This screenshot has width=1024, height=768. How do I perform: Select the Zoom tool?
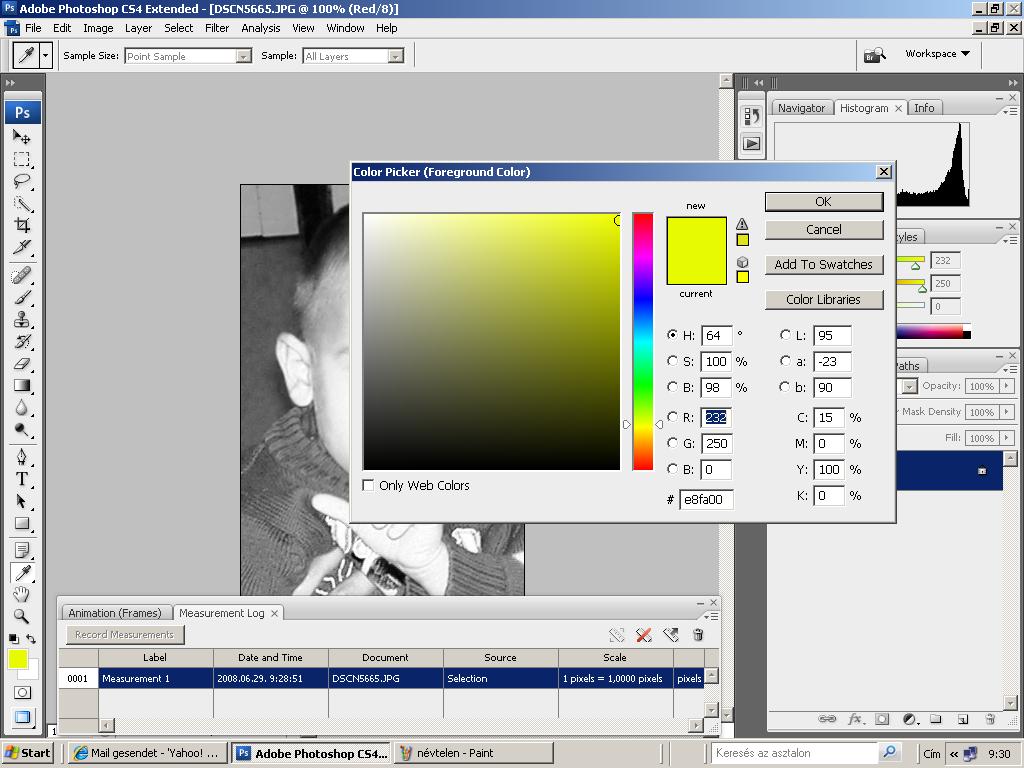[22, 616]
